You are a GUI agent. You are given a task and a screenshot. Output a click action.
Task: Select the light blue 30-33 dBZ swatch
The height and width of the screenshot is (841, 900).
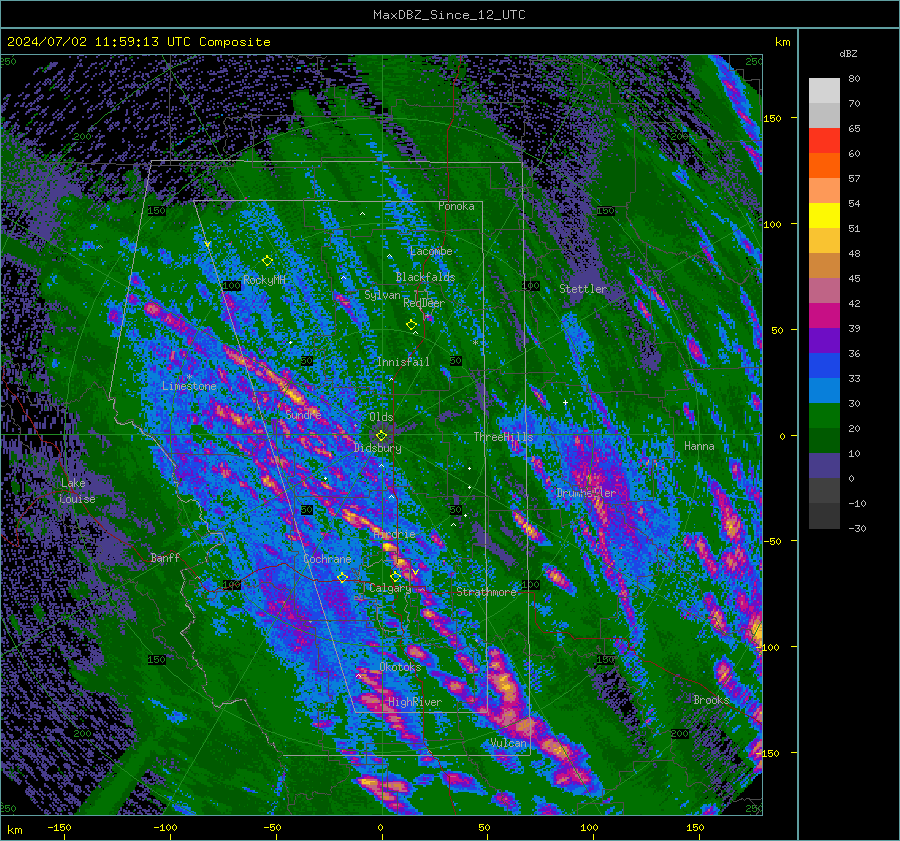coord(824,391)
